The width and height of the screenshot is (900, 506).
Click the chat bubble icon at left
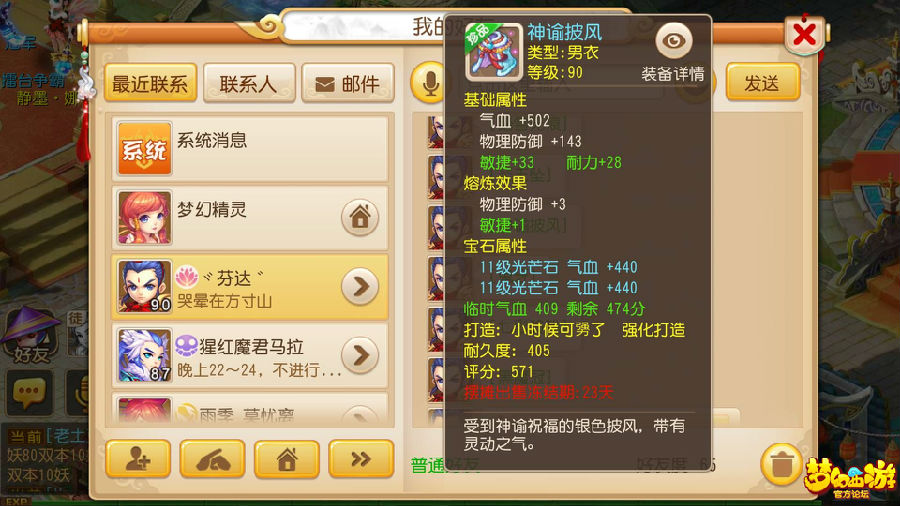pyautogui.click(x=29, y=393)
